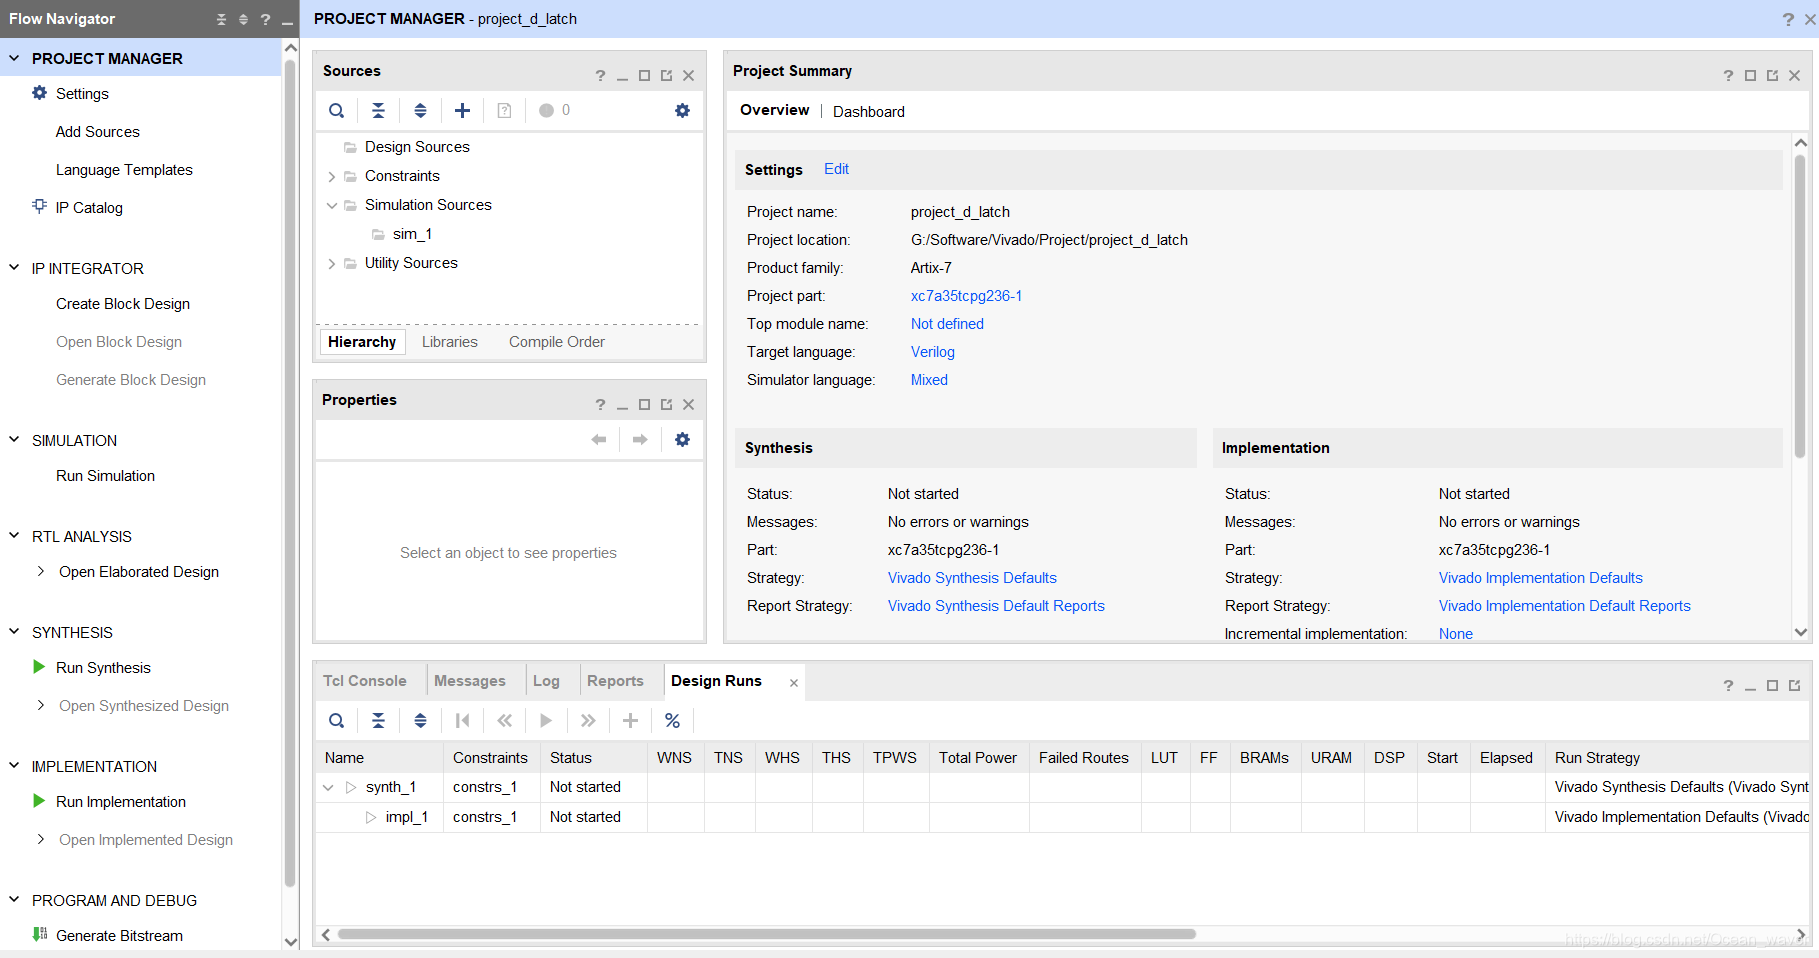Expand Constraints folder in Sources
Viewport: 1819px width, 958px height.
[x=332, y=177]
